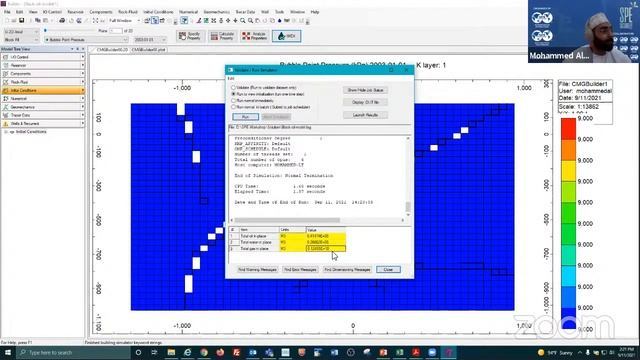The image size is (640, 360).
Task: Switch to the second CMGBuilder document tab
Action: 149,49
